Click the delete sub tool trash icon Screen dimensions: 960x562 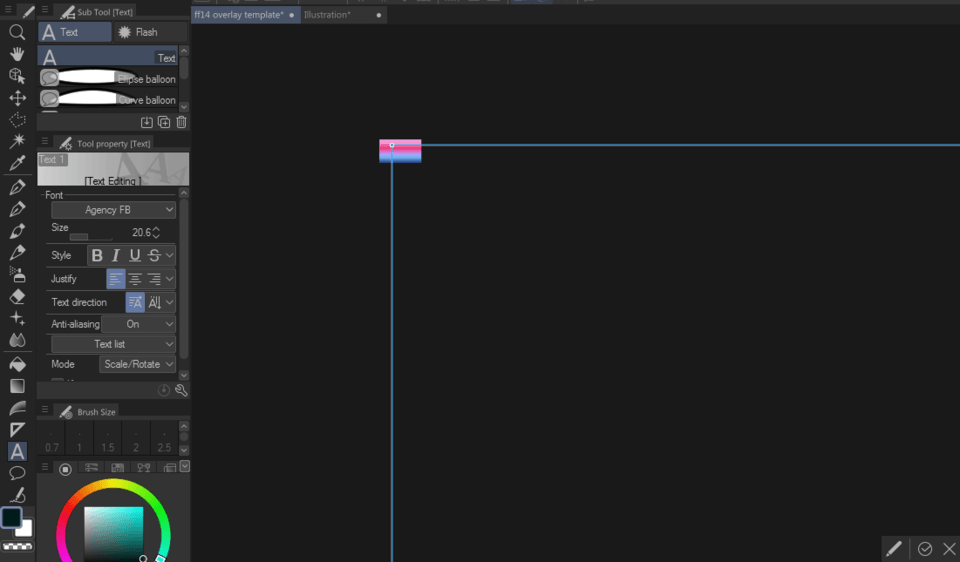[181, 122]
